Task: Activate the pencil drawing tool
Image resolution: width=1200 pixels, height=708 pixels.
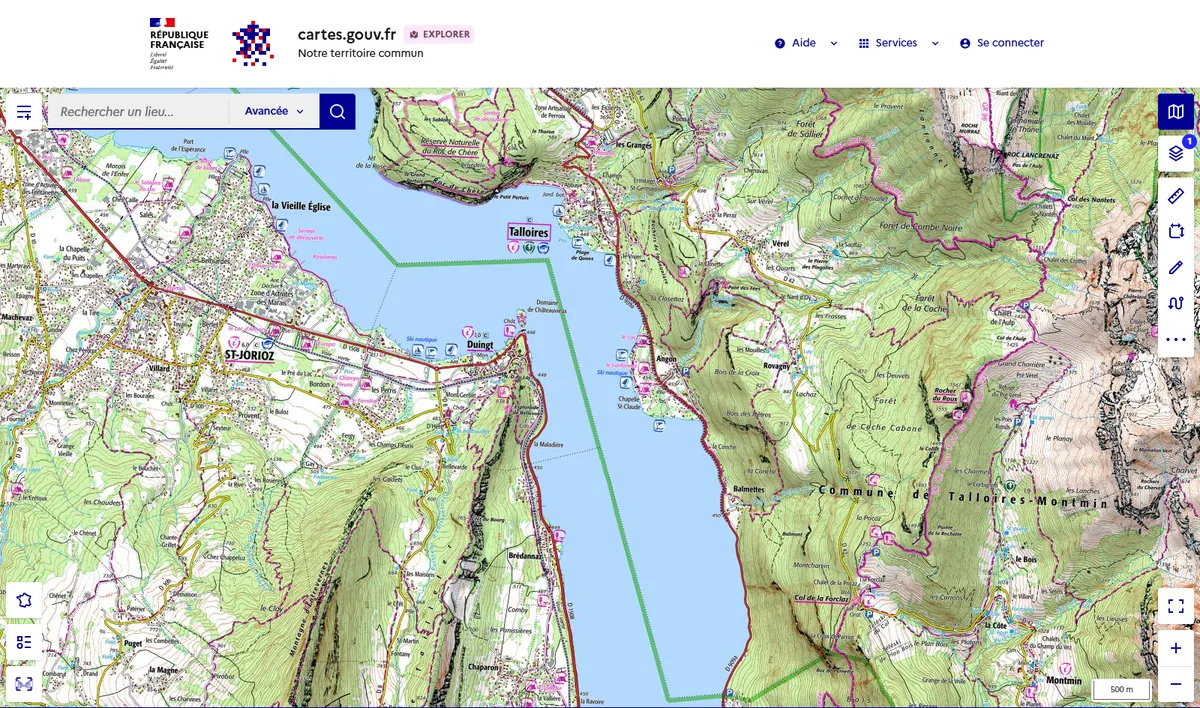Action: point(1176,267)
